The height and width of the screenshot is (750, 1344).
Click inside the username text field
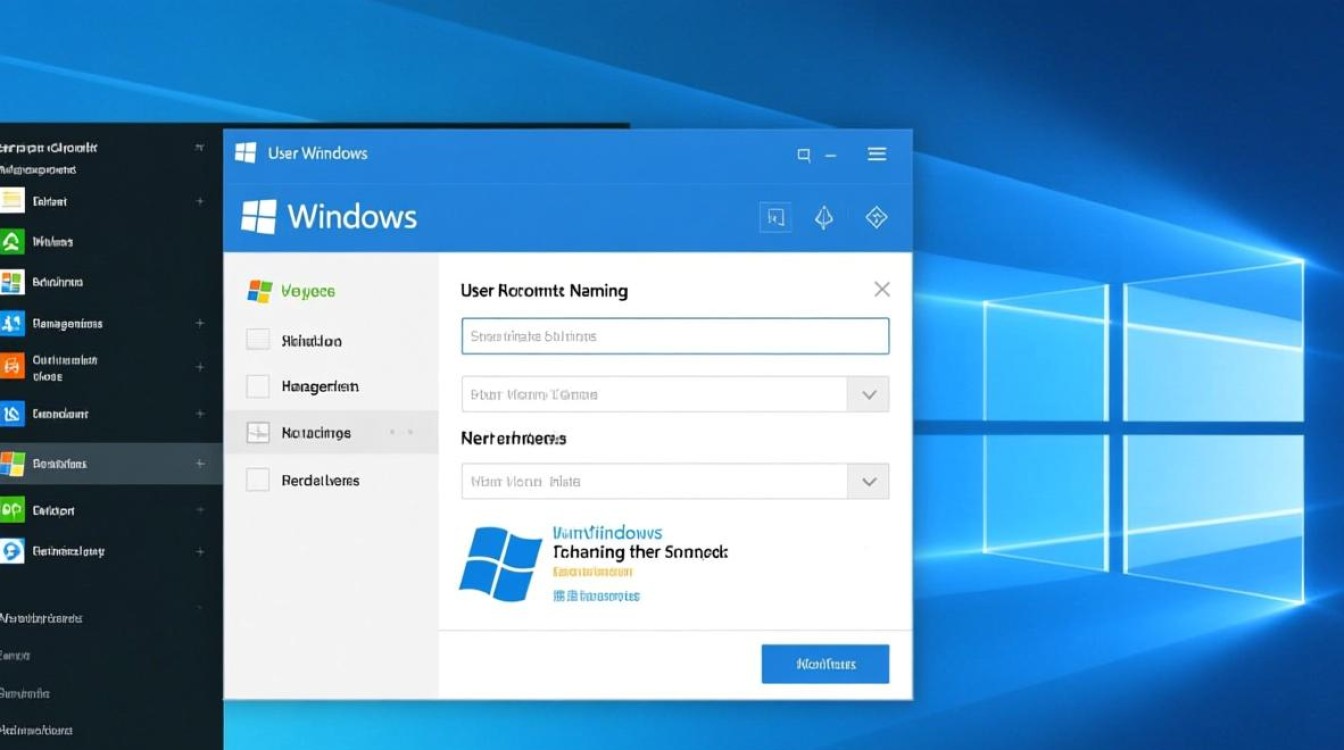(x=674, y=336)
